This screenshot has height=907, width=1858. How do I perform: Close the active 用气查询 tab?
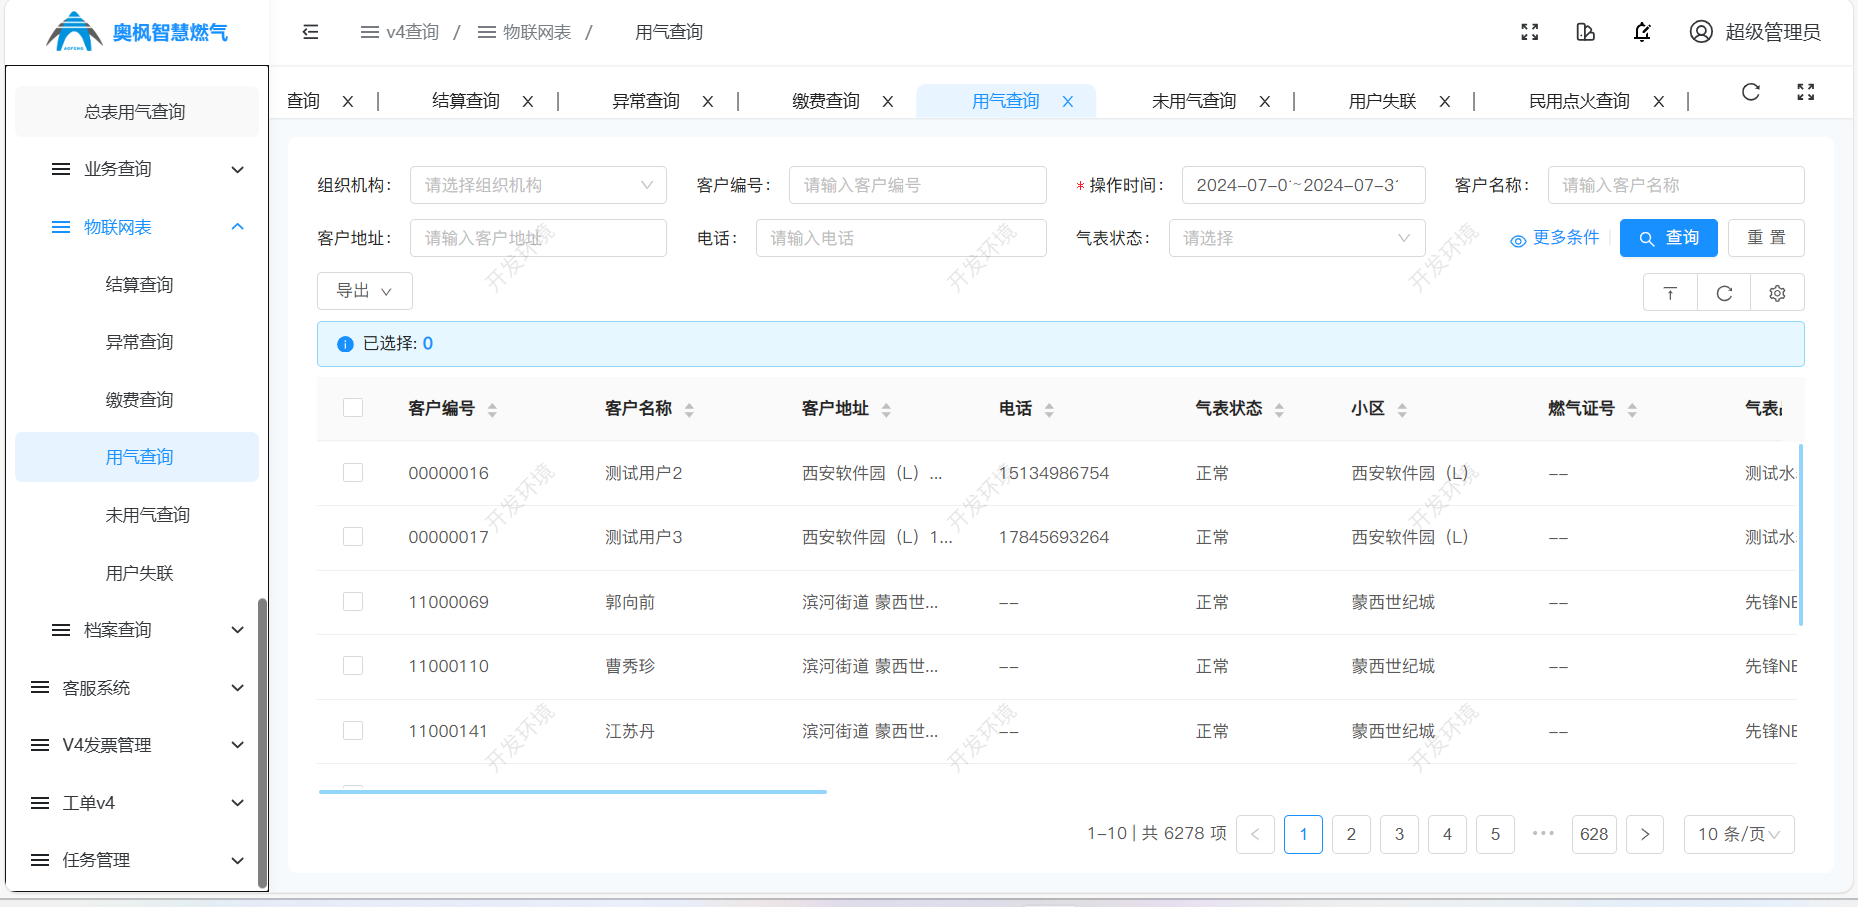pyautogui.click(x=1068, y=101)
